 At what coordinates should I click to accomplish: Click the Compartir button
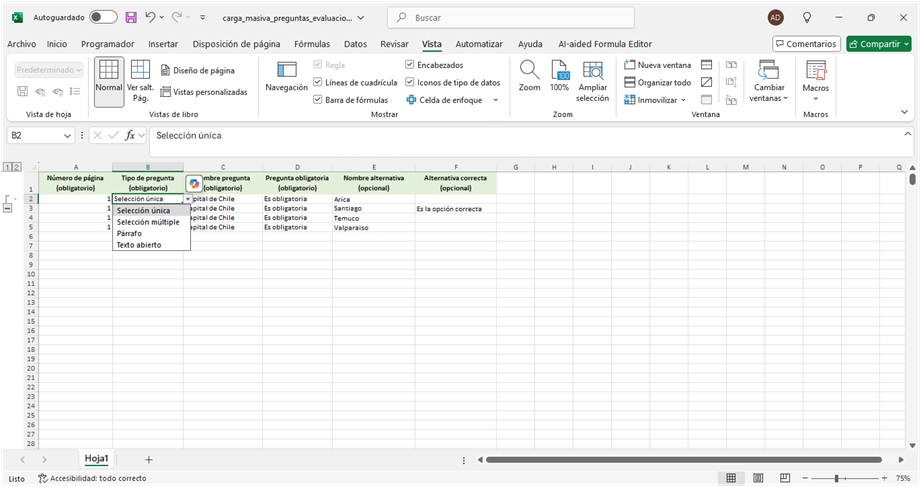(x=877, y=44)
